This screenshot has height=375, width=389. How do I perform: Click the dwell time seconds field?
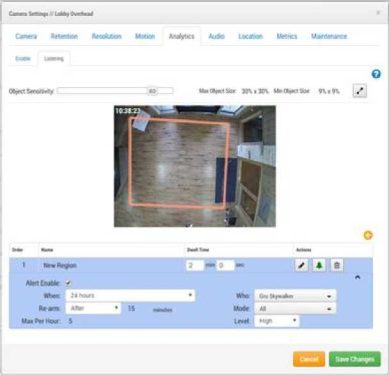coord(225,265)
